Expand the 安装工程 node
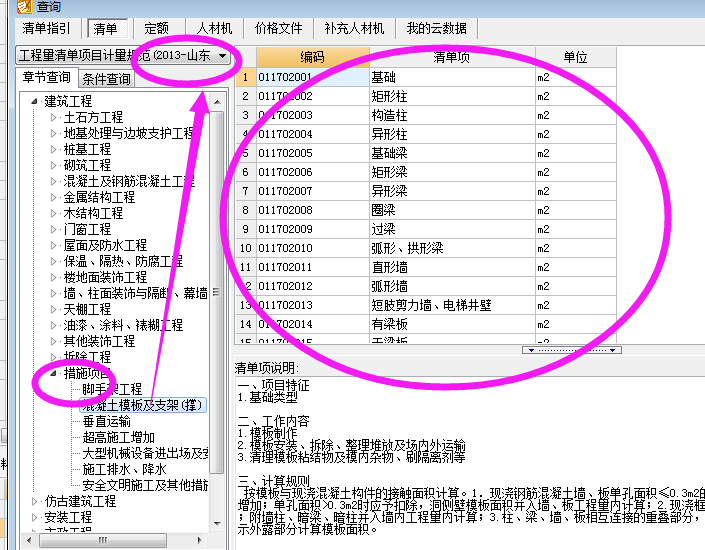This screenshot has height=550, width=705. tap(34, 517)
